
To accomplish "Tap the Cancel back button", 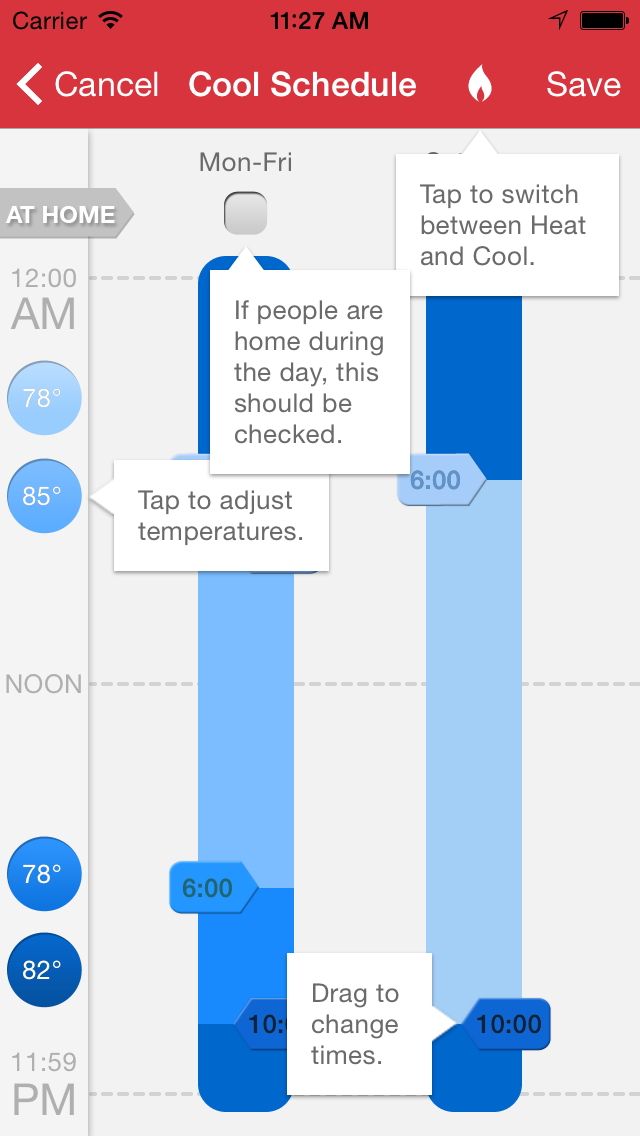I will [x=88, y=85].
